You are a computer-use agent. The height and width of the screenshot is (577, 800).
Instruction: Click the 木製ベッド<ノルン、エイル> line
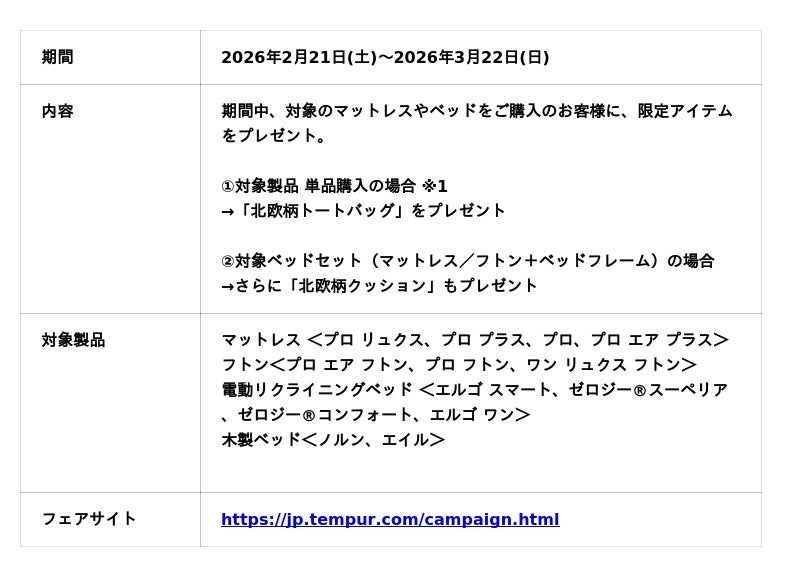pos(332,441)
